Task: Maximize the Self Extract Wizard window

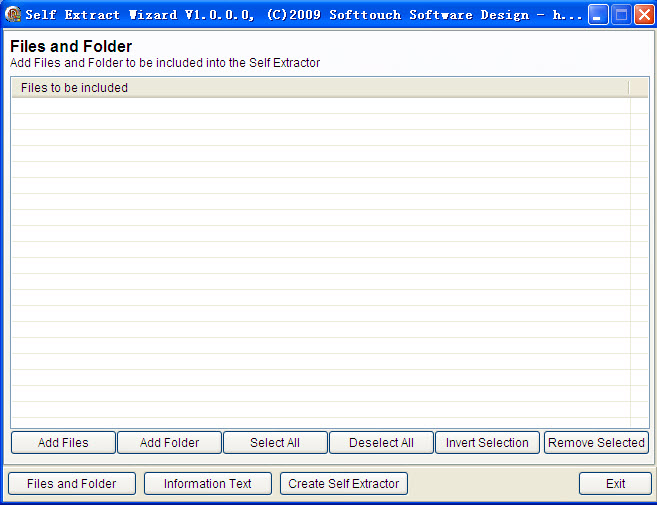Action: click(620, 15)
